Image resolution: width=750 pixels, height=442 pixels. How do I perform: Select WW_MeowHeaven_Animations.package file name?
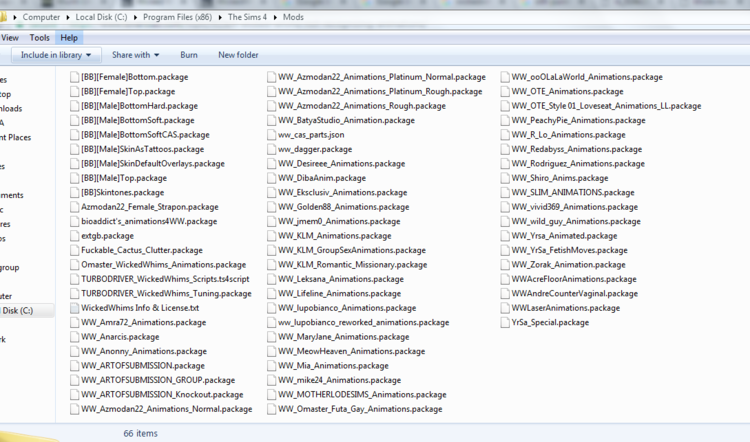click(352, 351)
